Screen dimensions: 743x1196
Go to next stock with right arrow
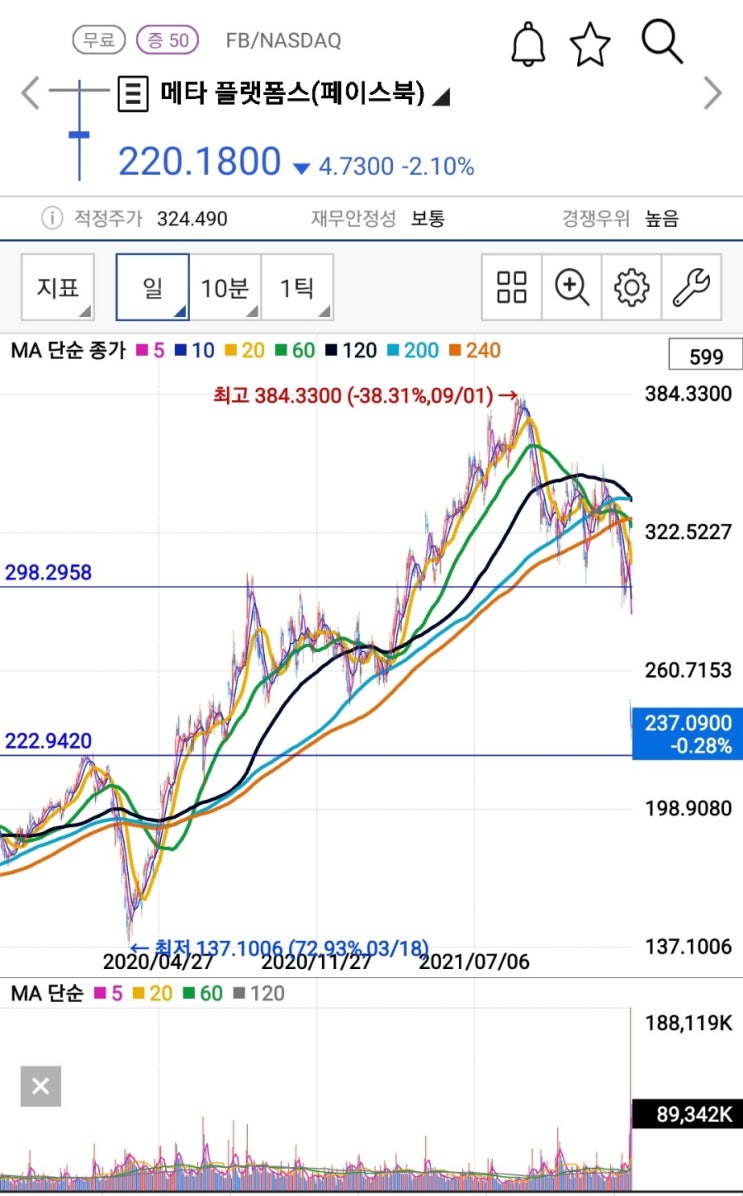point(712,93)
